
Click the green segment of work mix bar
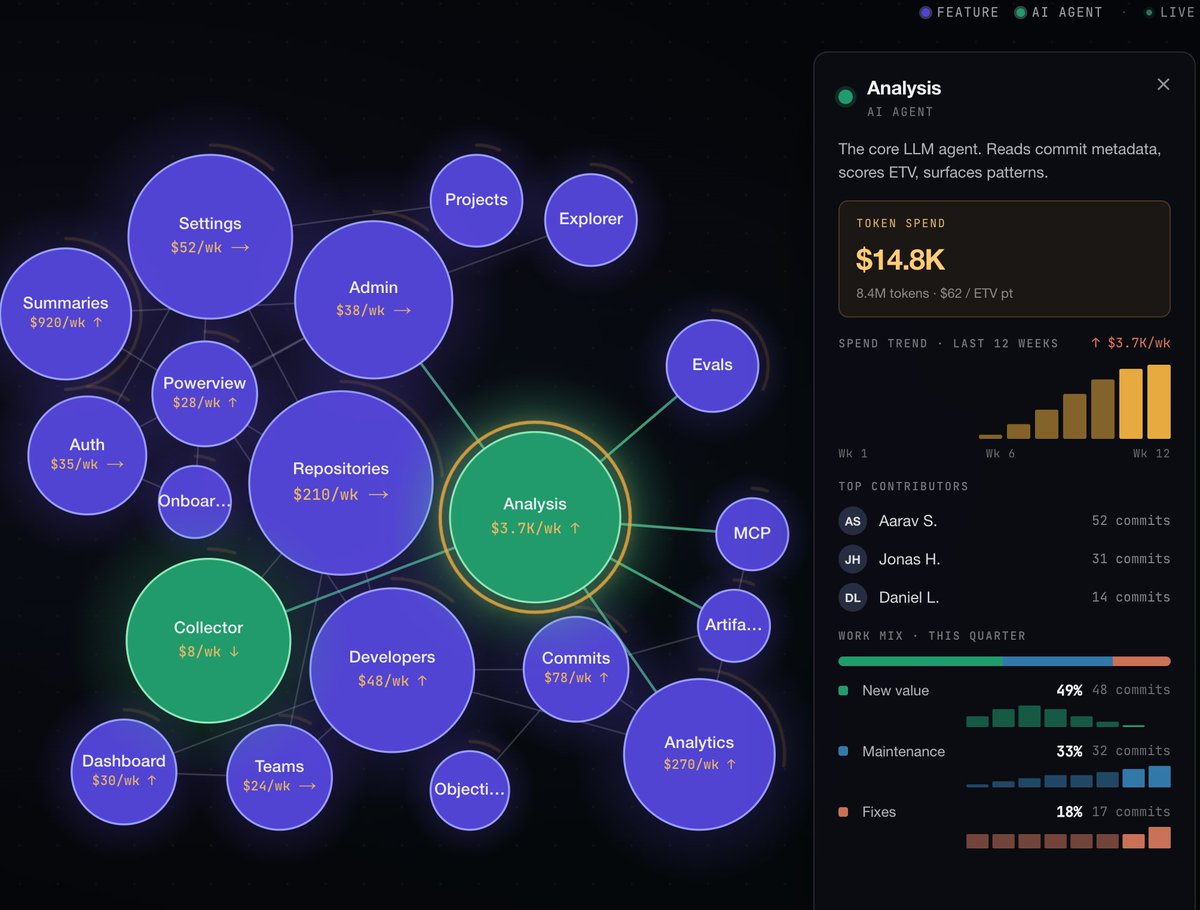pyautogui.click(x=920, y=661)
